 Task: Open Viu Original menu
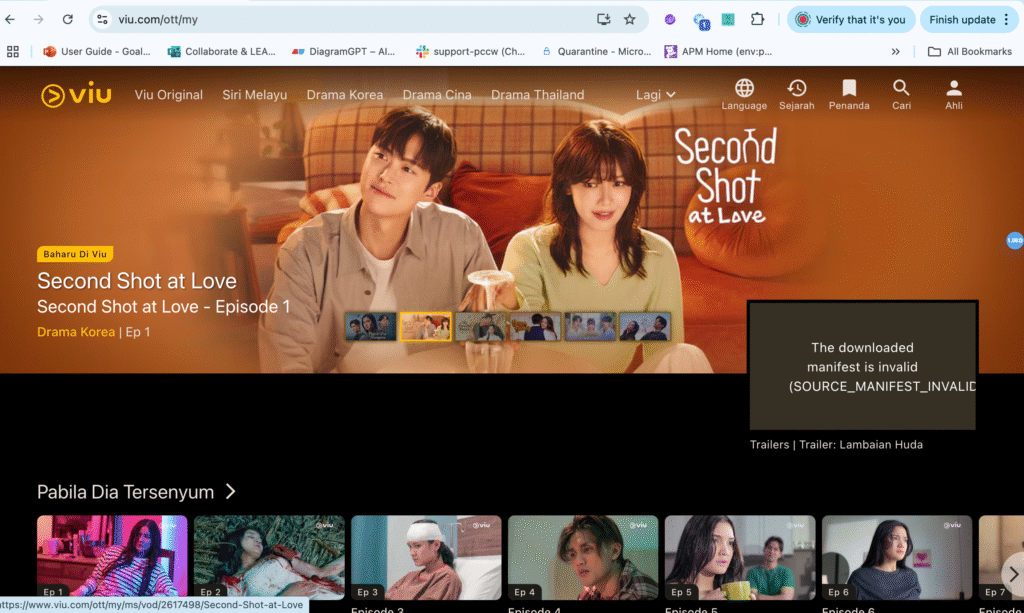[x=168, y=95]
